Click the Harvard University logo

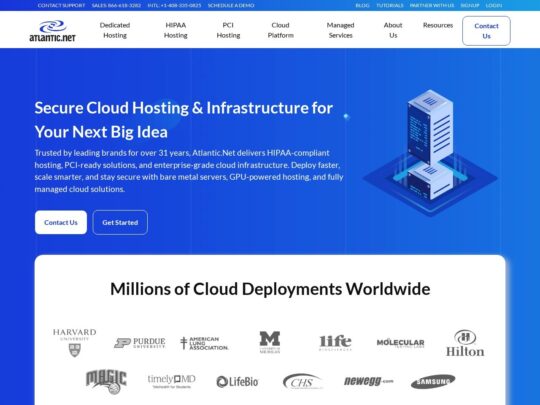(x=74, y=342)
